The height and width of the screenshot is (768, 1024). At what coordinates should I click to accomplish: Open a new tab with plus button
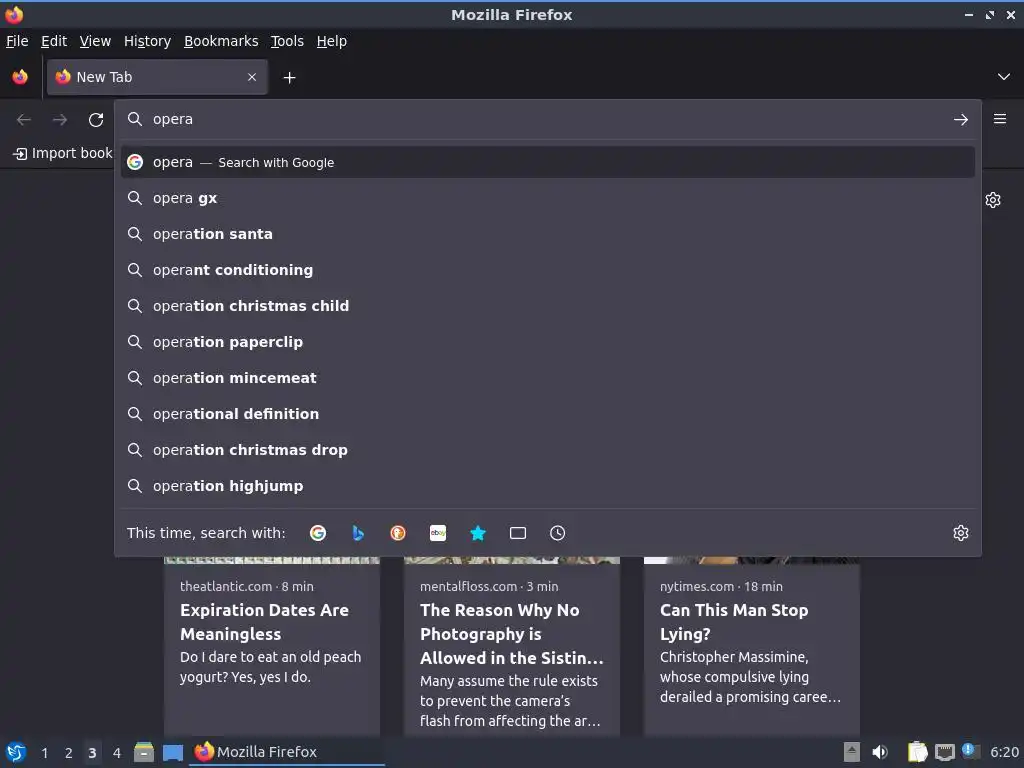(x=289, y=78)
